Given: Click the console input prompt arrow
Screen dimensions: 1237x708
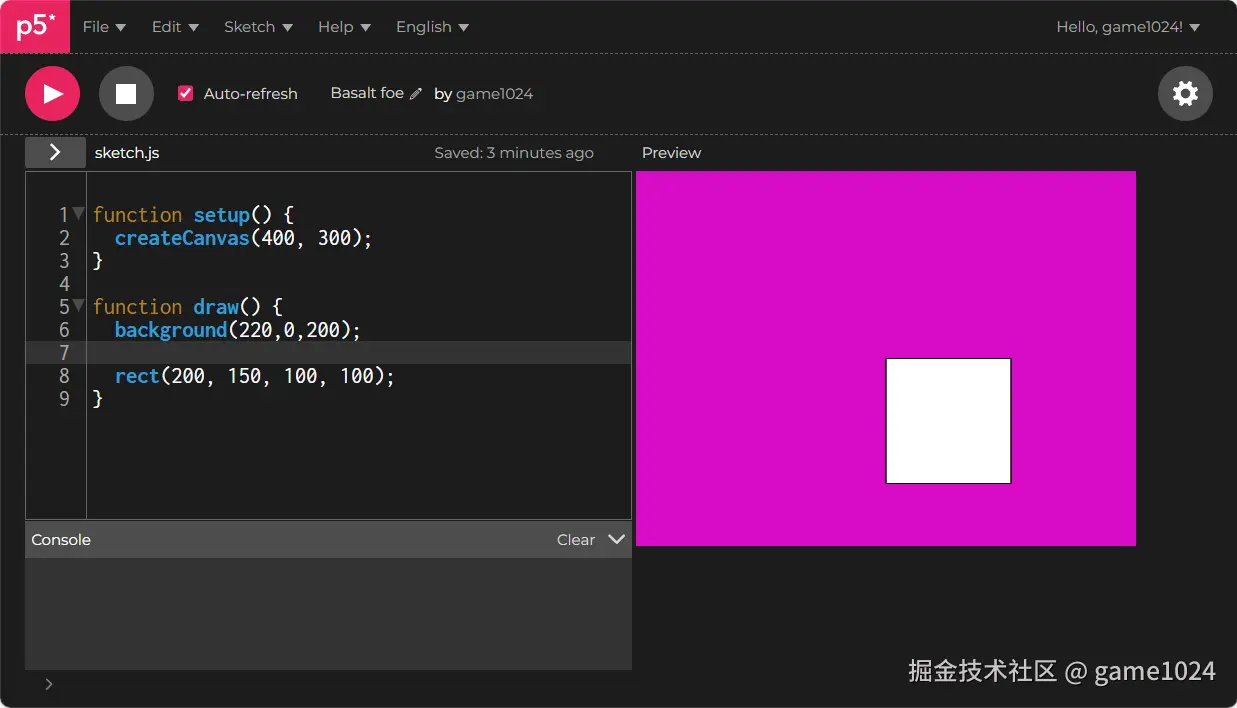Looking at the screenshot, I should pos(49,684).
